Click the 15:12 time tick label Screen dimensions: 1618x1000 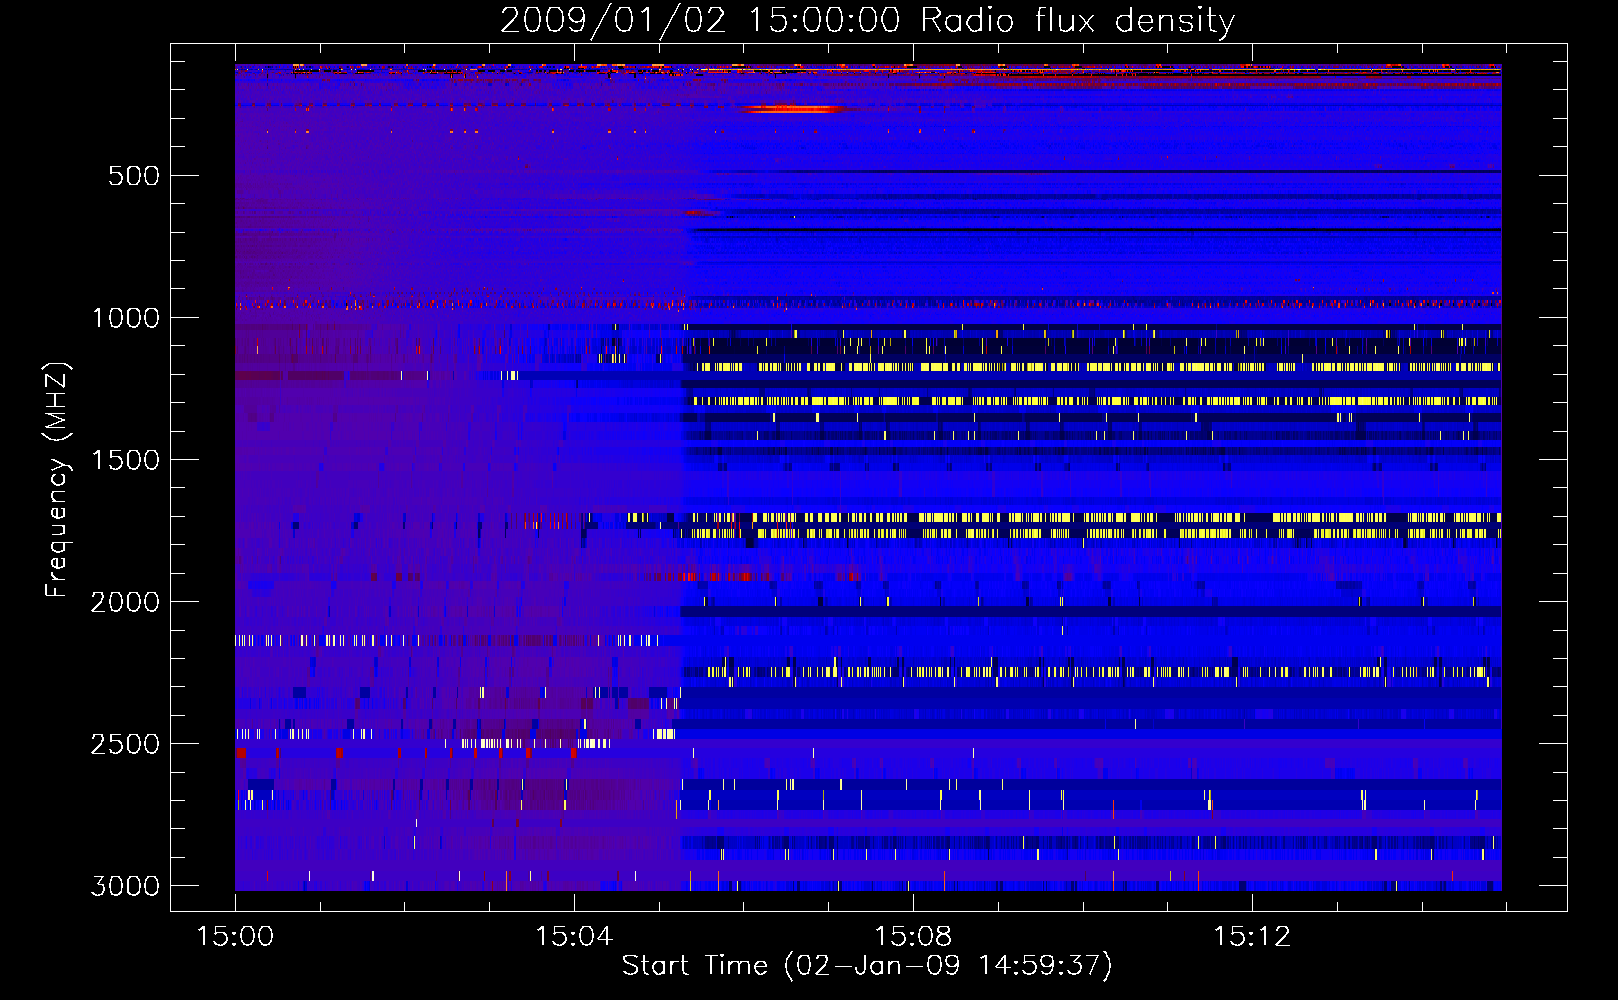click(1251, 937)
